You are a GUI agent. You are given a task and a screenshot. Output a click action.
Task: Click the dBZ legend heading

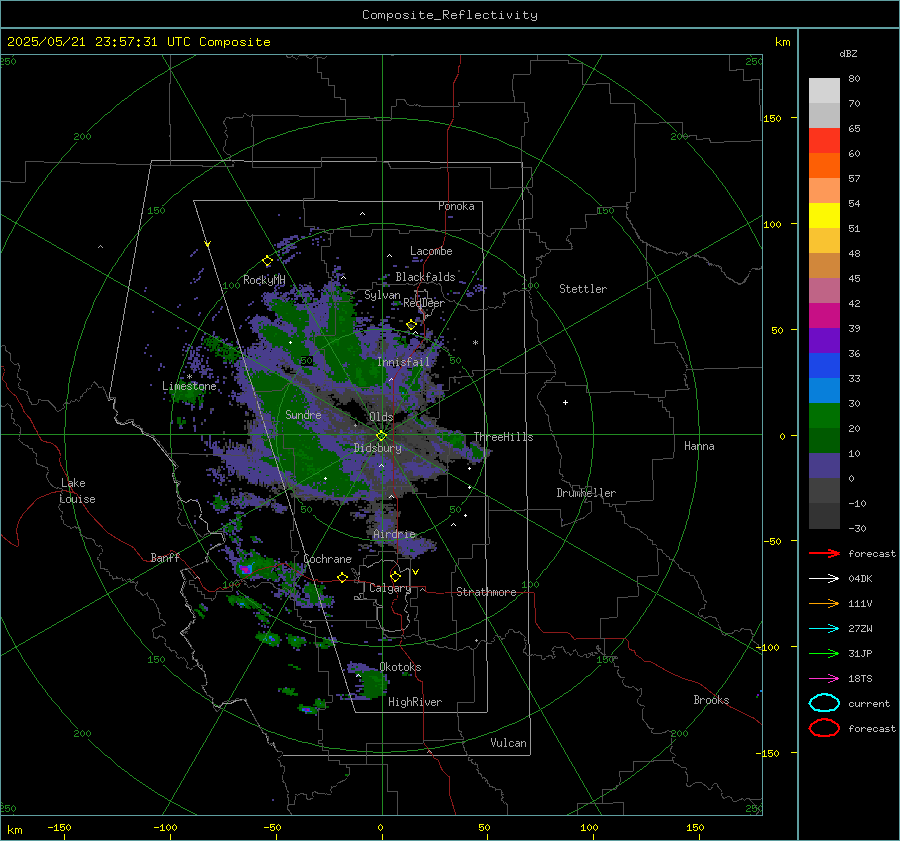(x=848, y=53)
